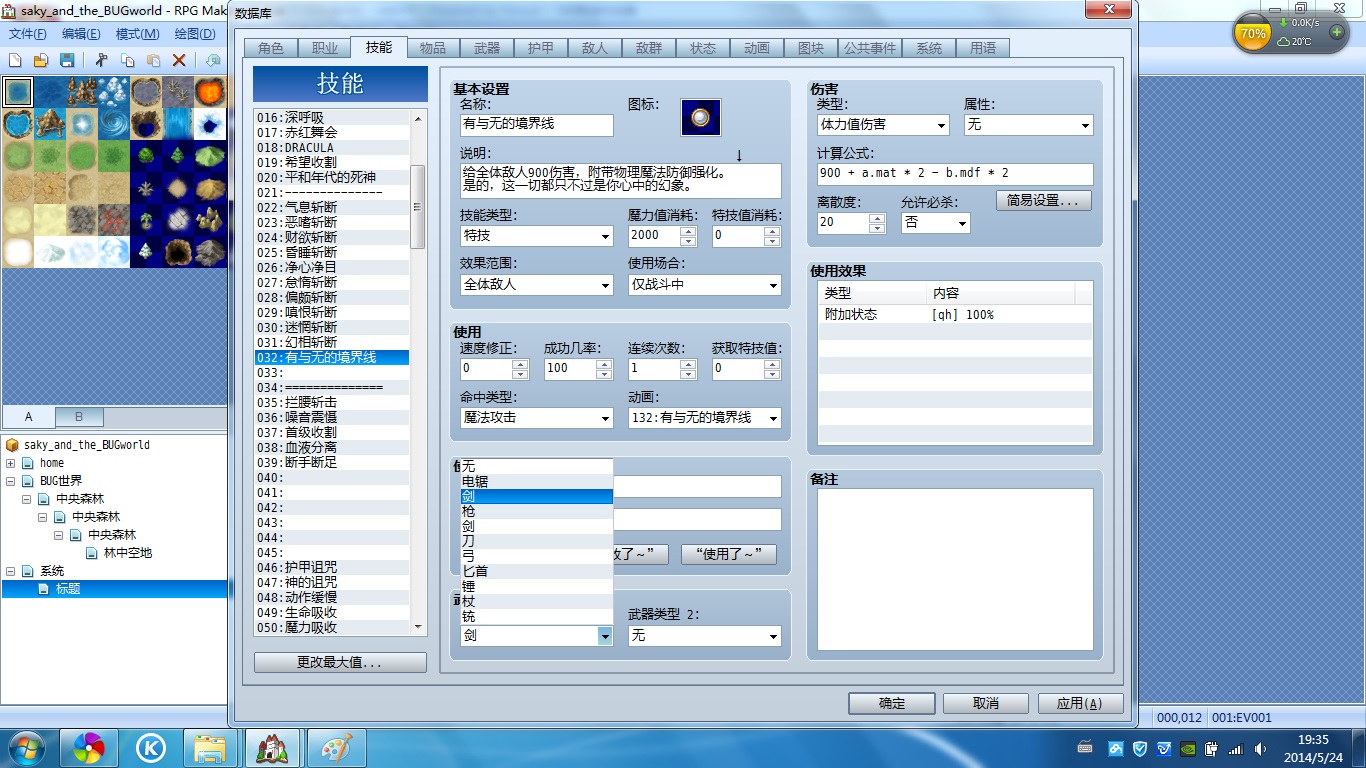
Task: Click the Copy pages toolbar icon
Action: pos(127,60)
